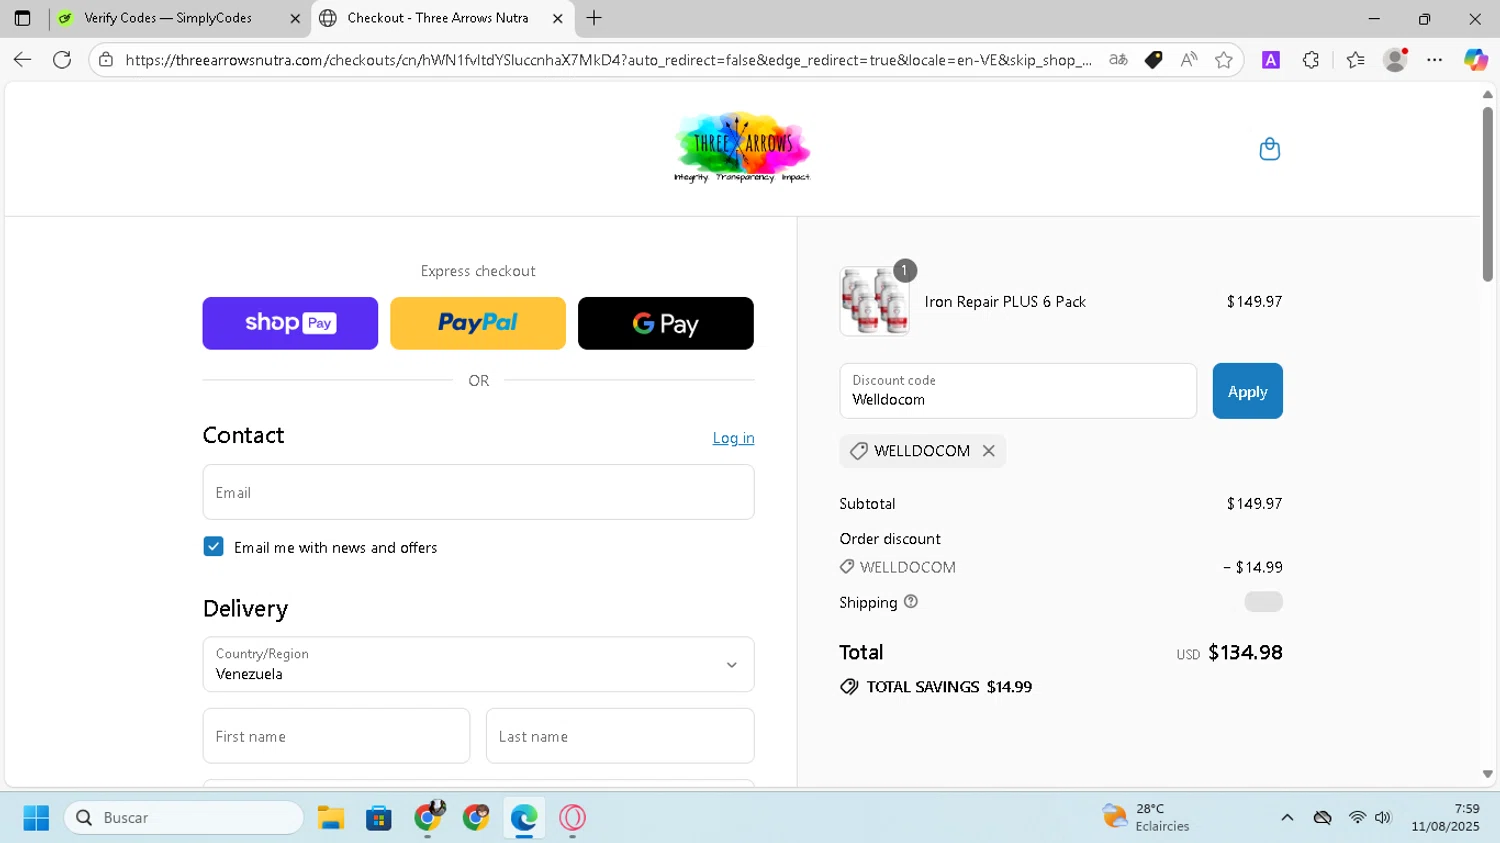This screenshot has width=1500, height=843.
Task: Refresh the checkout page
Action: [x=62, y=60]
